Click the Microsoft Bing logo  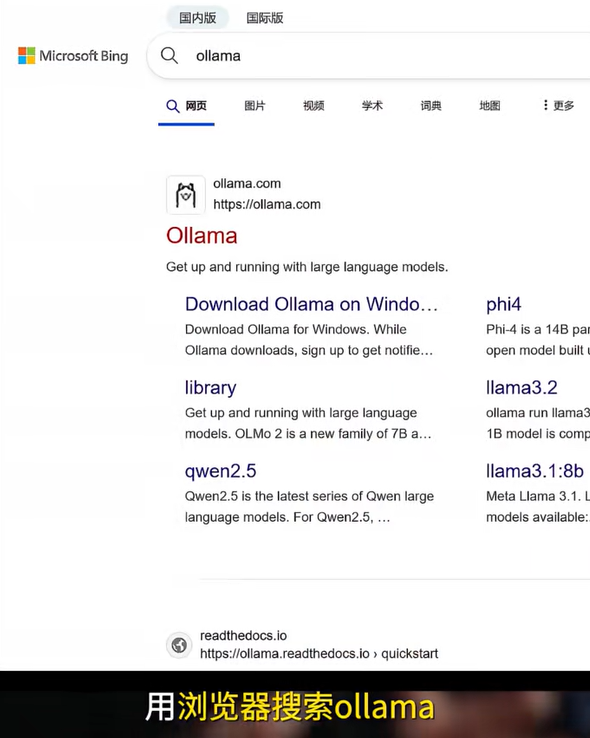tap(73, 56)
